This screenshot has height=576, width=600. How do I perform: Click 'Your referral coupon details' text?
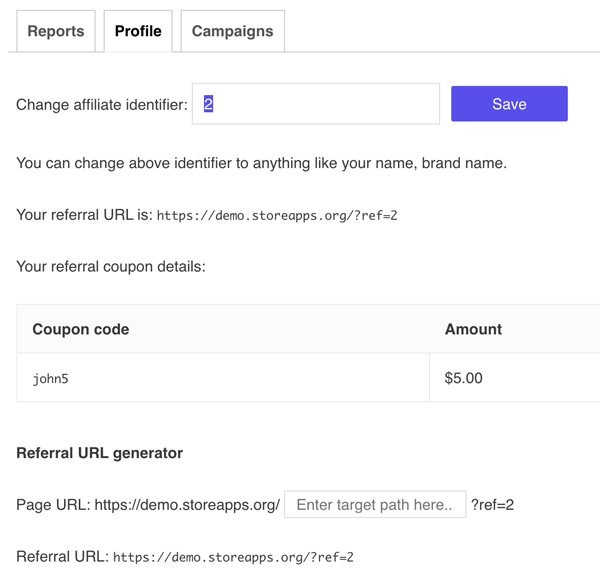point(111,267)
